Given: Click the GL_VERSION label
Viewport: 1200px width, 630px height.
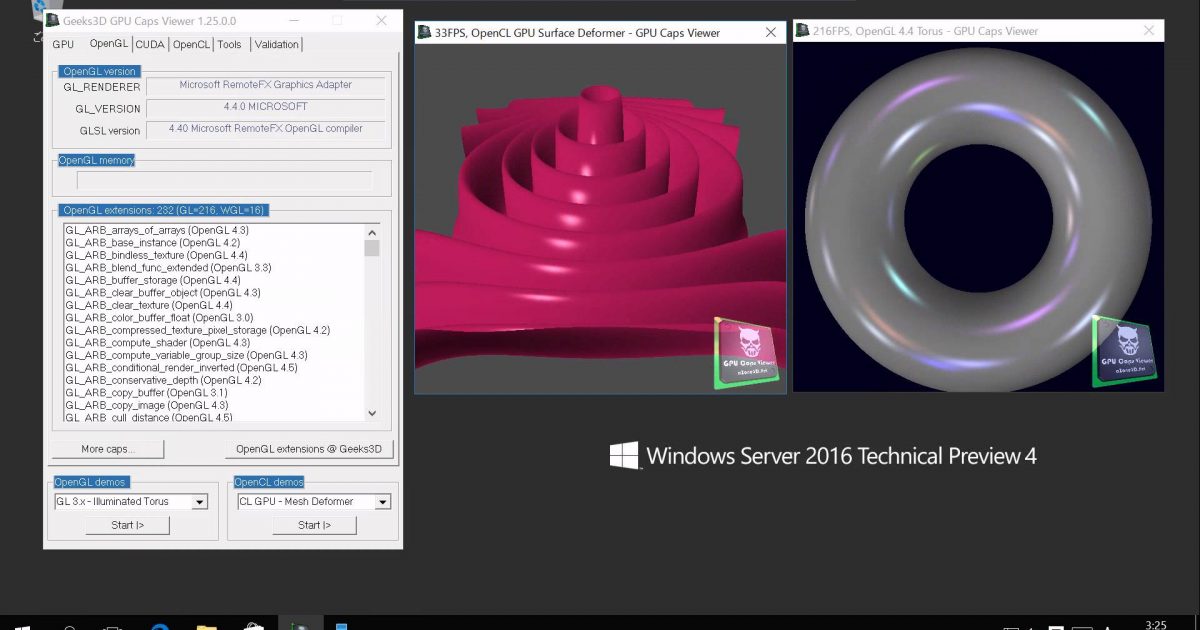Looking at the screenshot, I should (108, 109).
